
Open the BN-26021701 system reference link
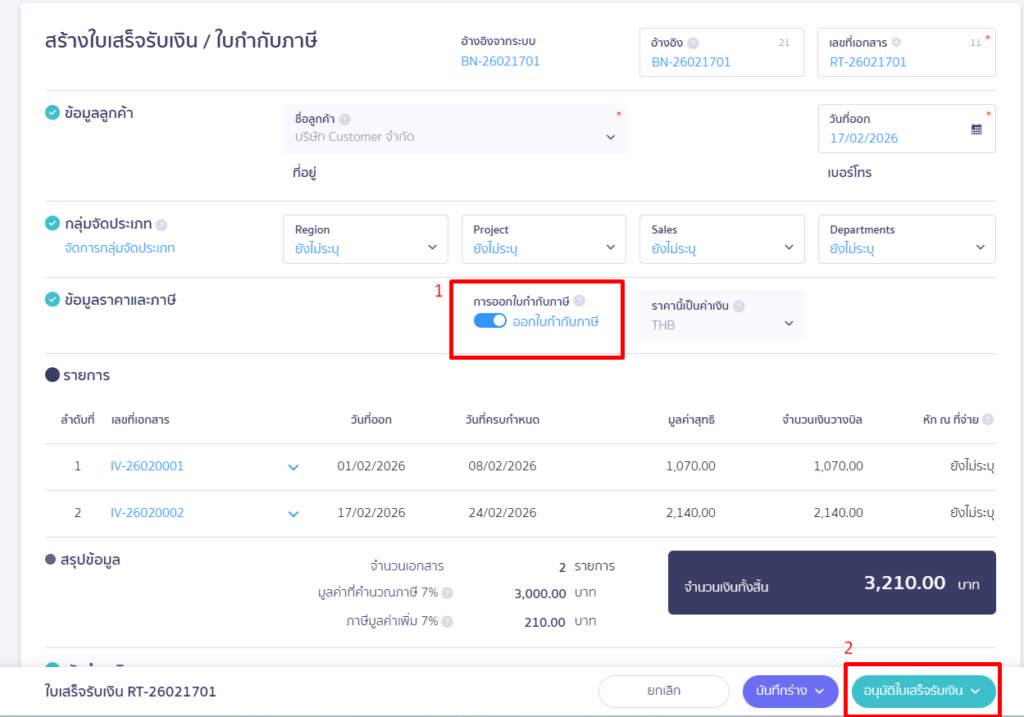(x=500, y=61)
